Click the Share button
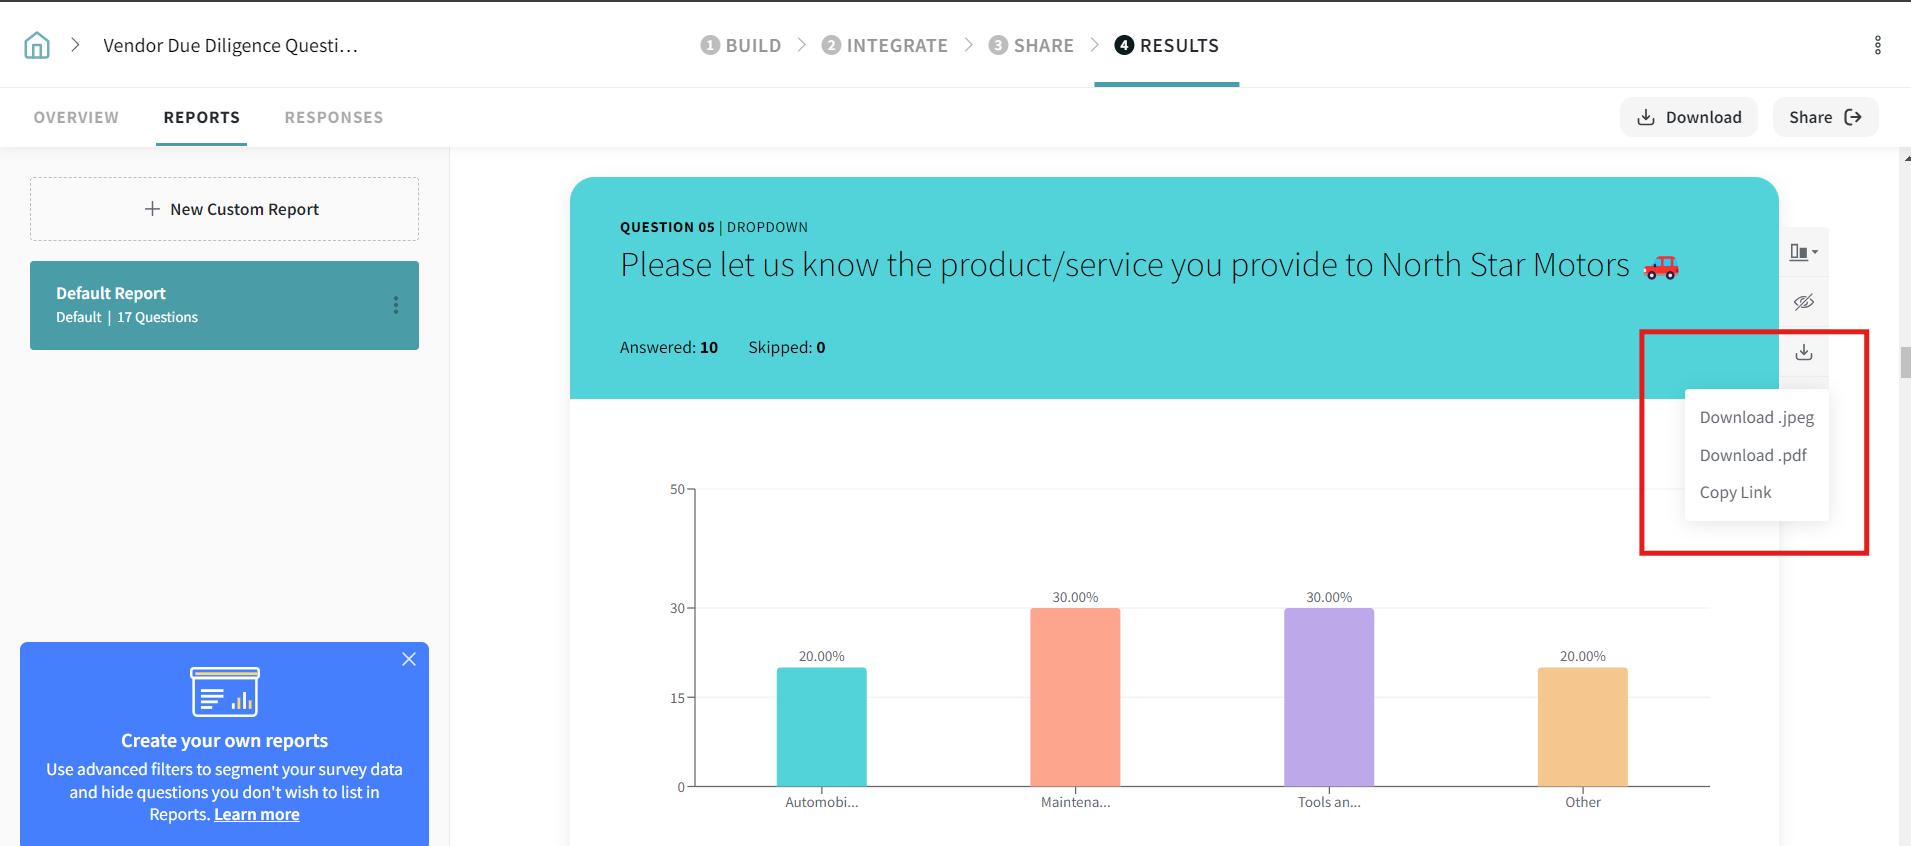Screen dimensions: 1911x846 1825,117
